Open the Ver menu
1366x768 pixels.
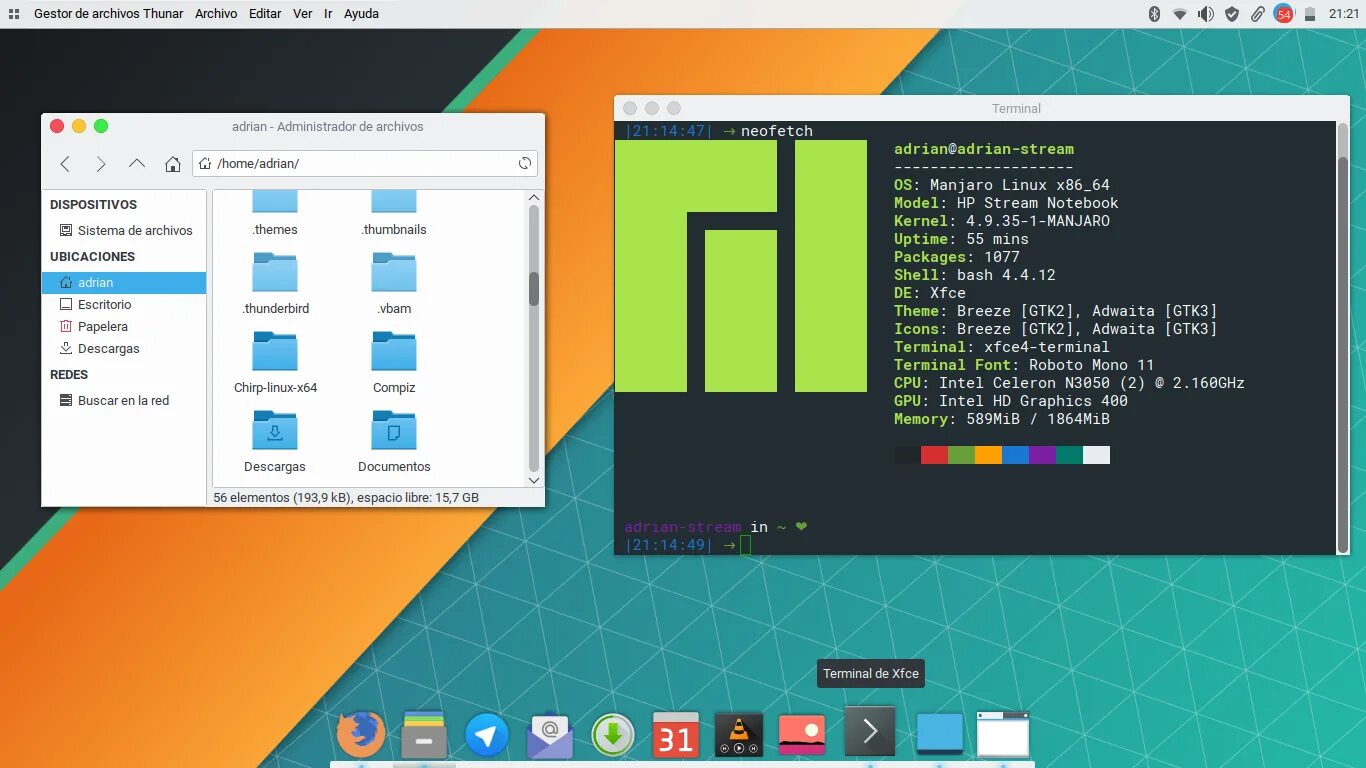tap(302, 14)
